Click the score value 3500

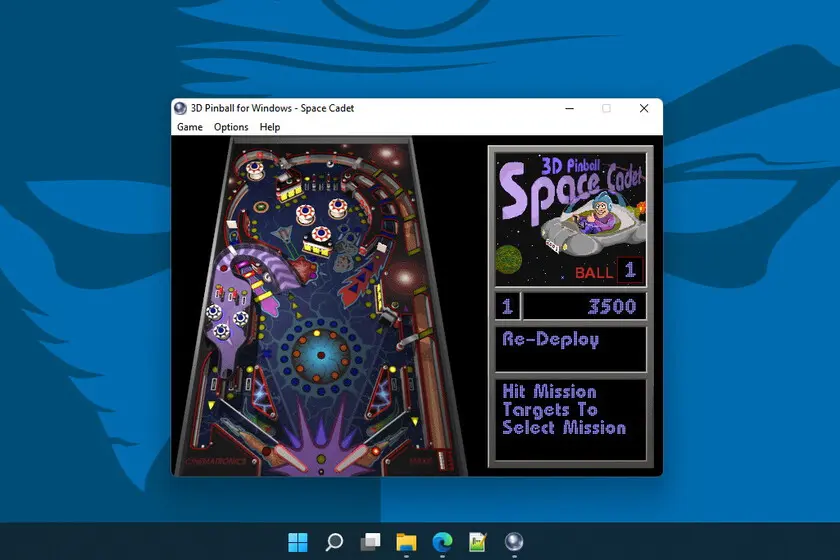point(612,307)
